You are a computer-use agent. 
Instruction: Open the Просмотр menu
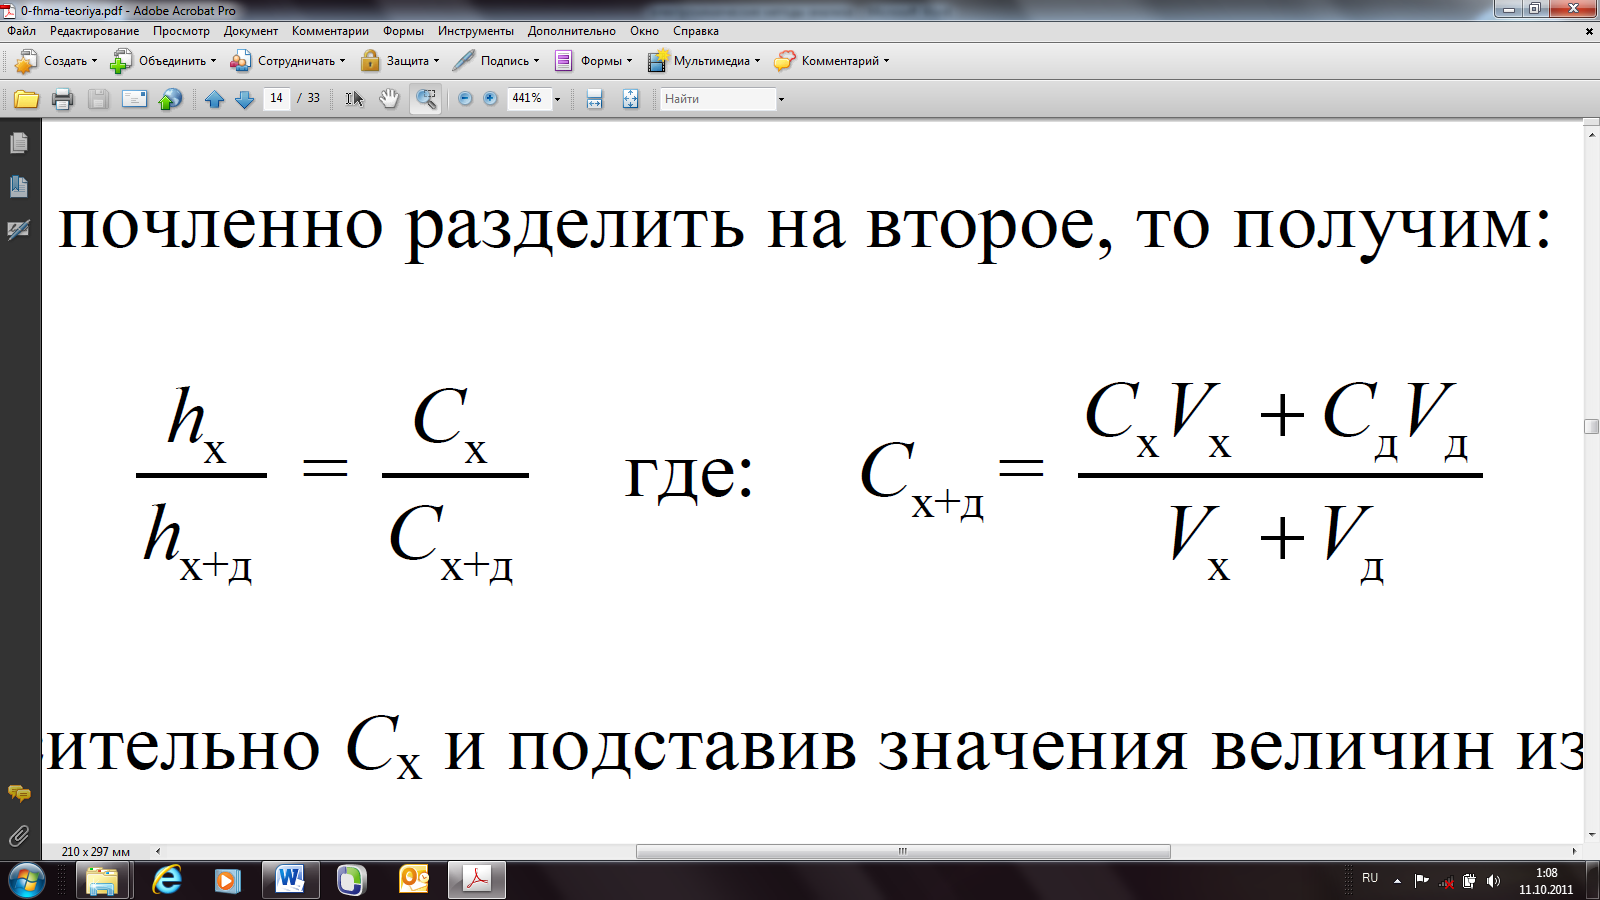tap(181, 31)
